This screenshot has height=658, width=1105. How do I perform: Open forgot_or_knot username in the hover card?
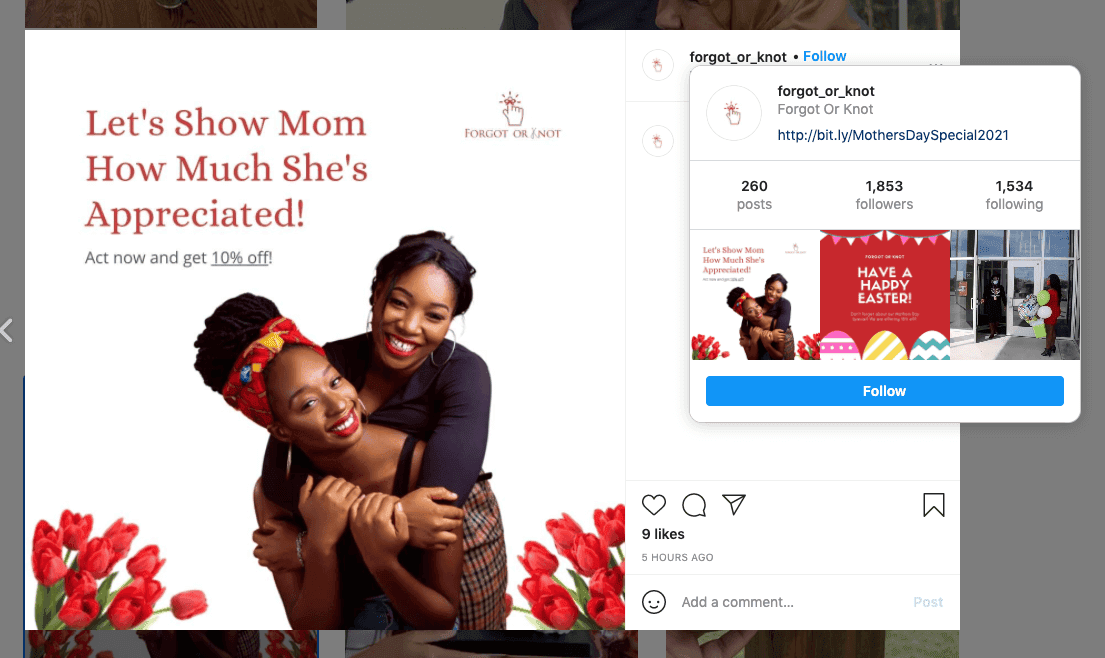point(826,91)
